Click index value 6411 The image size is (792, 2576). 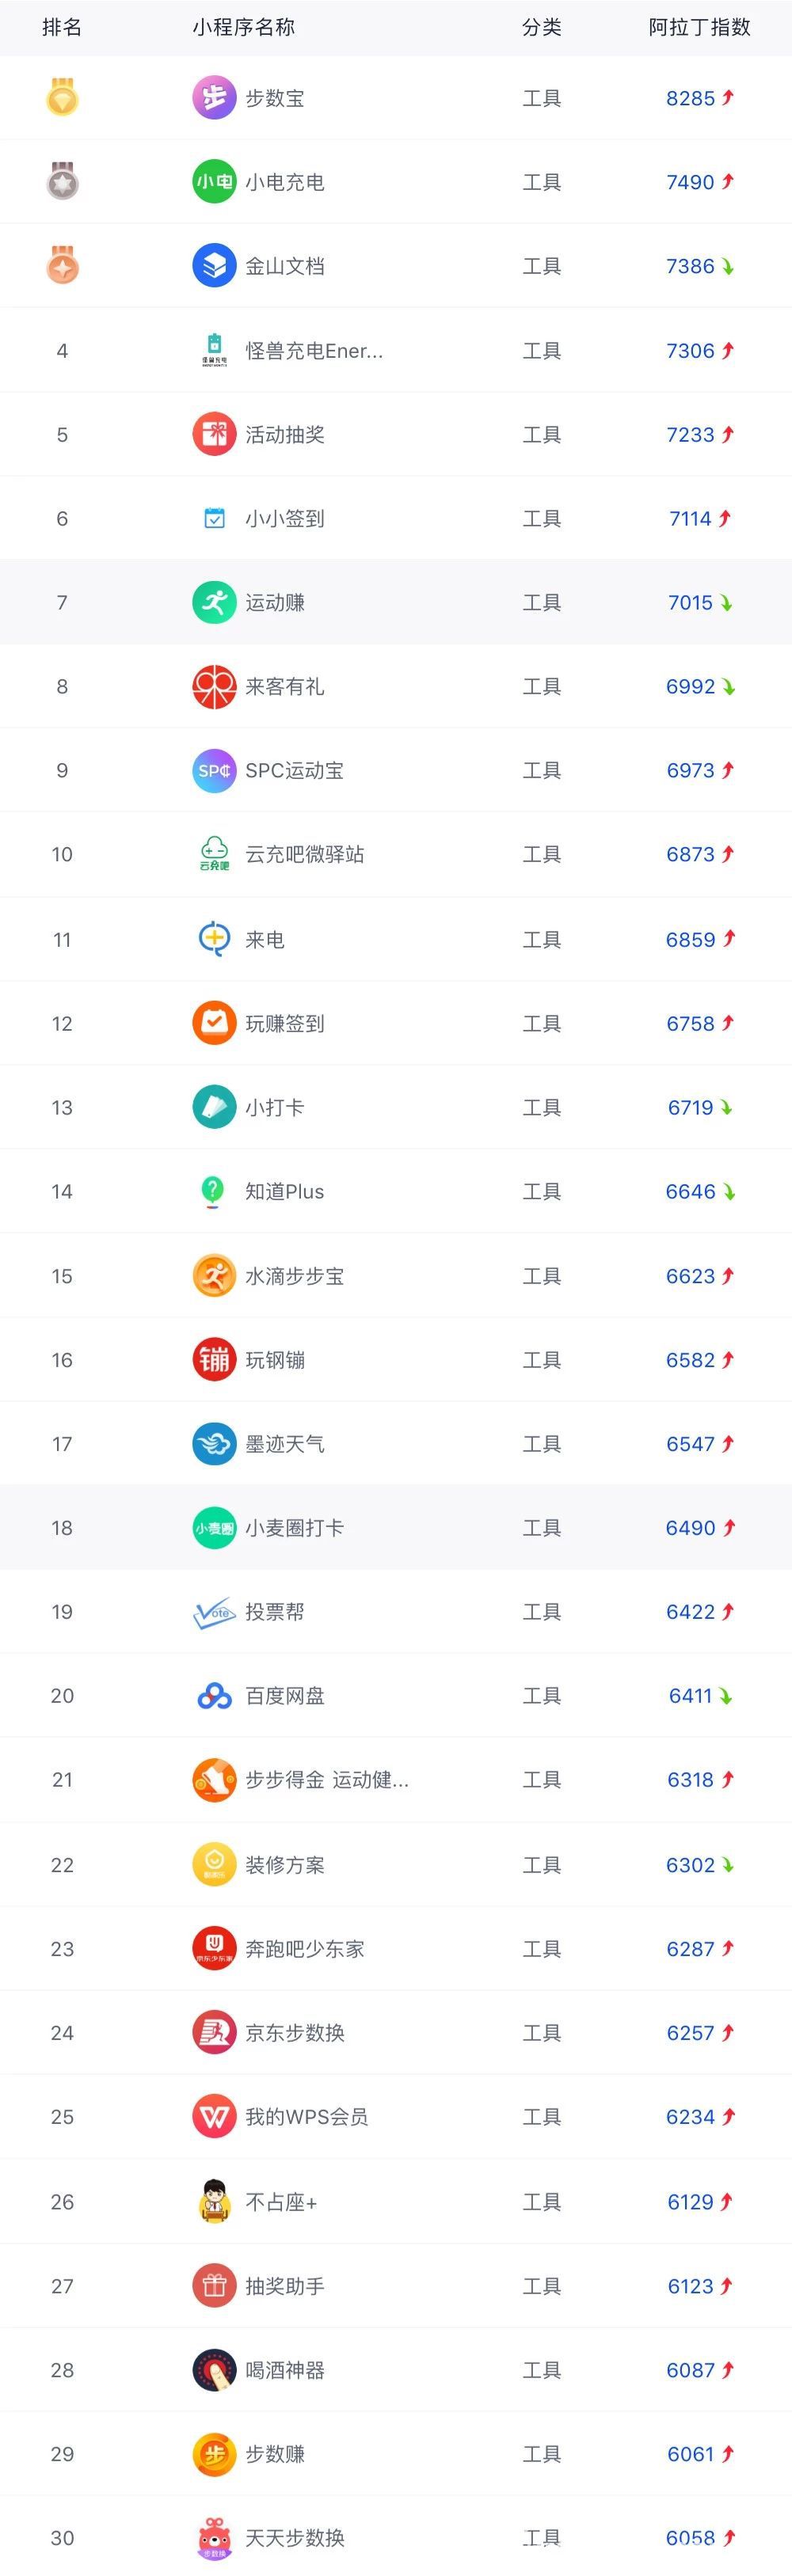point(691,1696)
